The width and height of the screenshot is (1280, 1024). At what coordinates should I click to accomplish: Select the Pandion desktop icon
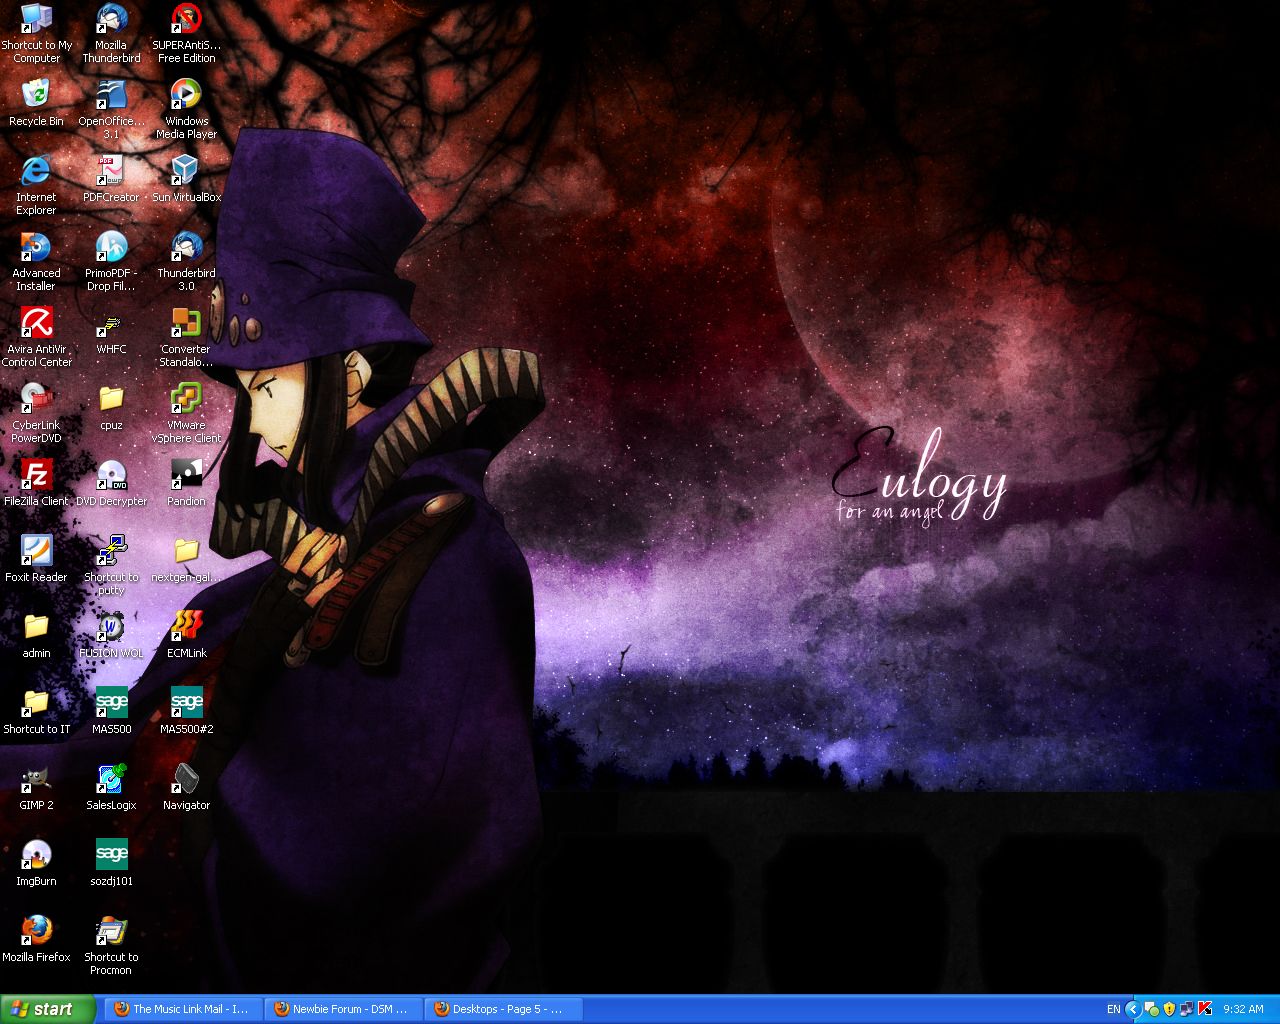[x=186, y=483]
